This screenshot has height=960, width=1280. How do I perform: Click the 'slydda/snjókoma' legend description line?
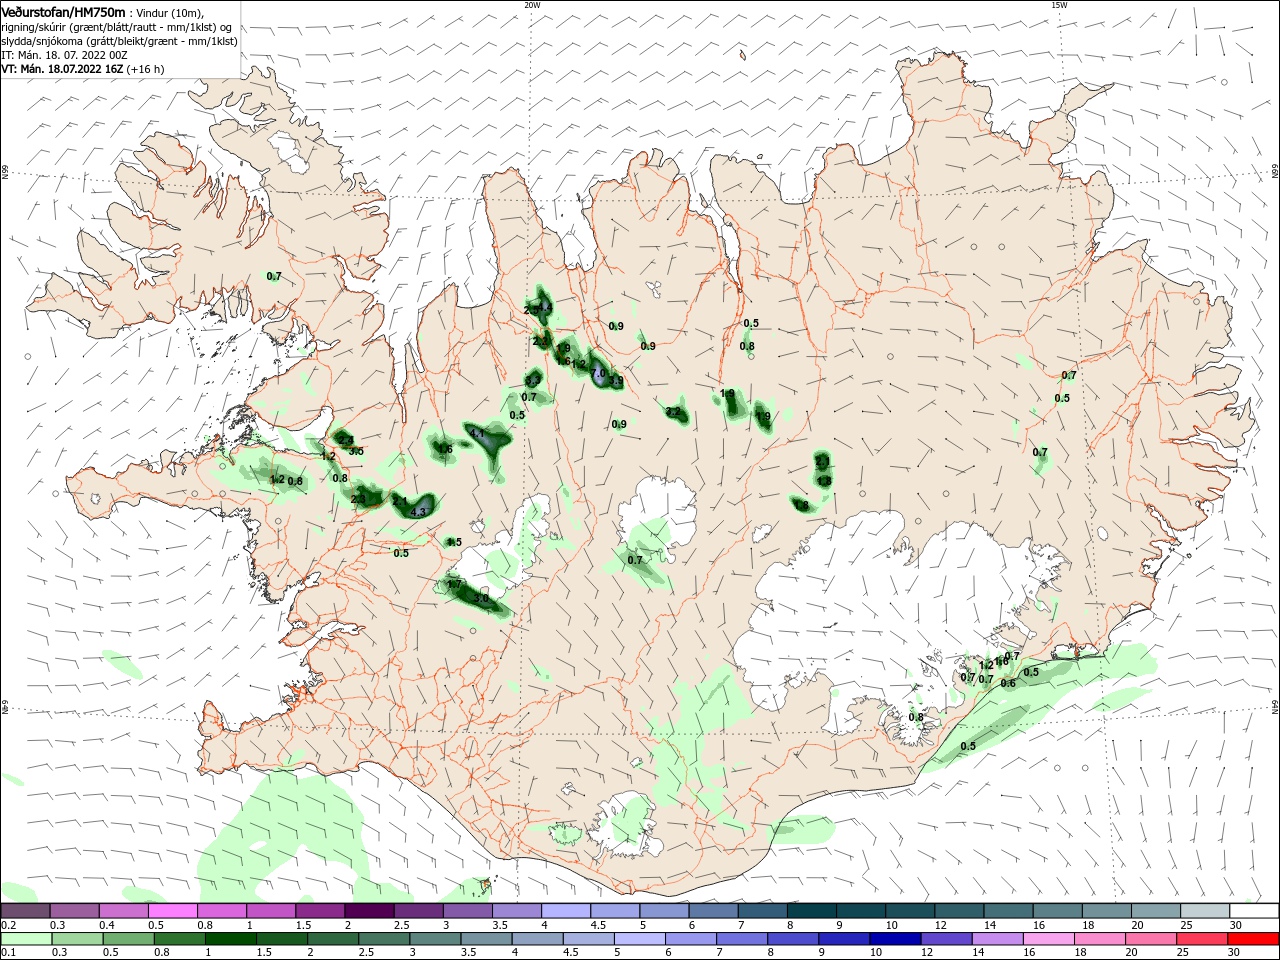click(119, 41)
